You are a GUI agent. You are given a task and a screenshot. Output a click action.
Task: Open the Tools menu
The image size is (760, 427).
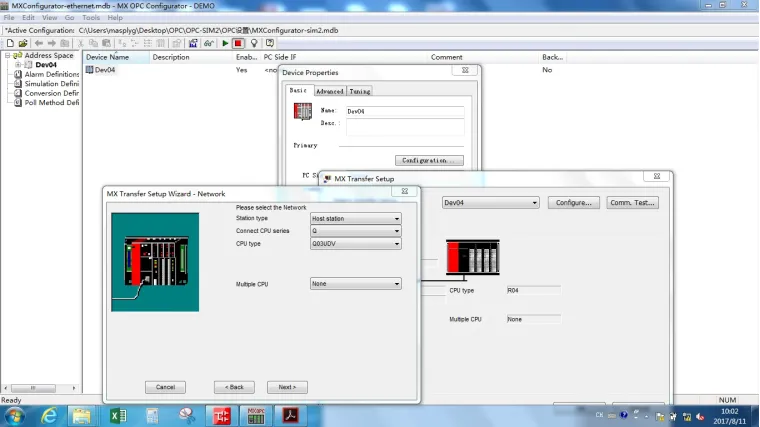[91, 17]
